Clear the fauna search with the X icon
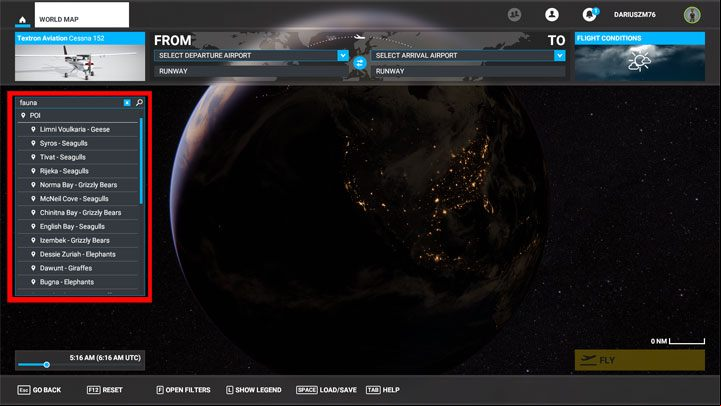Image resolution: width=721 pixels, height=406 pixels. coord(127,103)
